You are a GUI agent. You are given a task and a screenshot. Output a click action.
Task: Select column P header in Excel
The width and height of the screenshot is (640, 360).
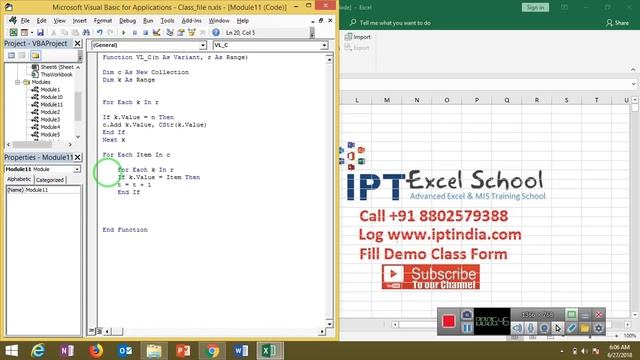(477, 100)
